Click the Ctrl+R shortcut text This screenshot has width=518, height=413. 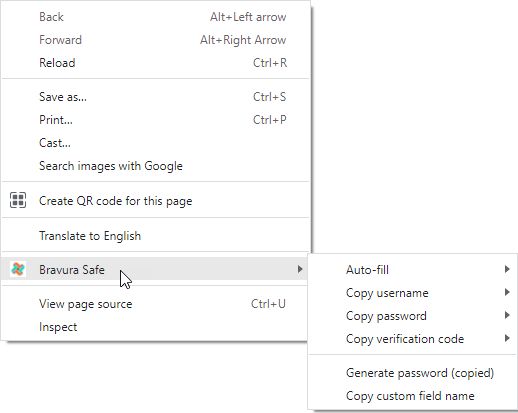tap(270, 63)
